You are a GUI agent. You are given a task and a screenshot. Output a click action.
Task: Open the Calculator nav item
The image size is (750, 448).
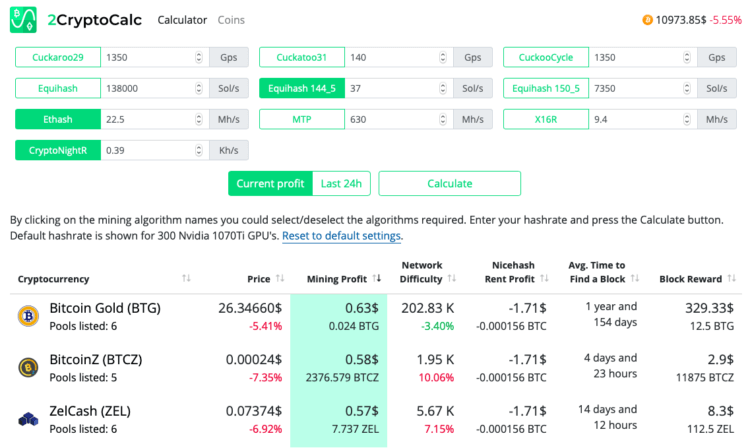point(182,20)
